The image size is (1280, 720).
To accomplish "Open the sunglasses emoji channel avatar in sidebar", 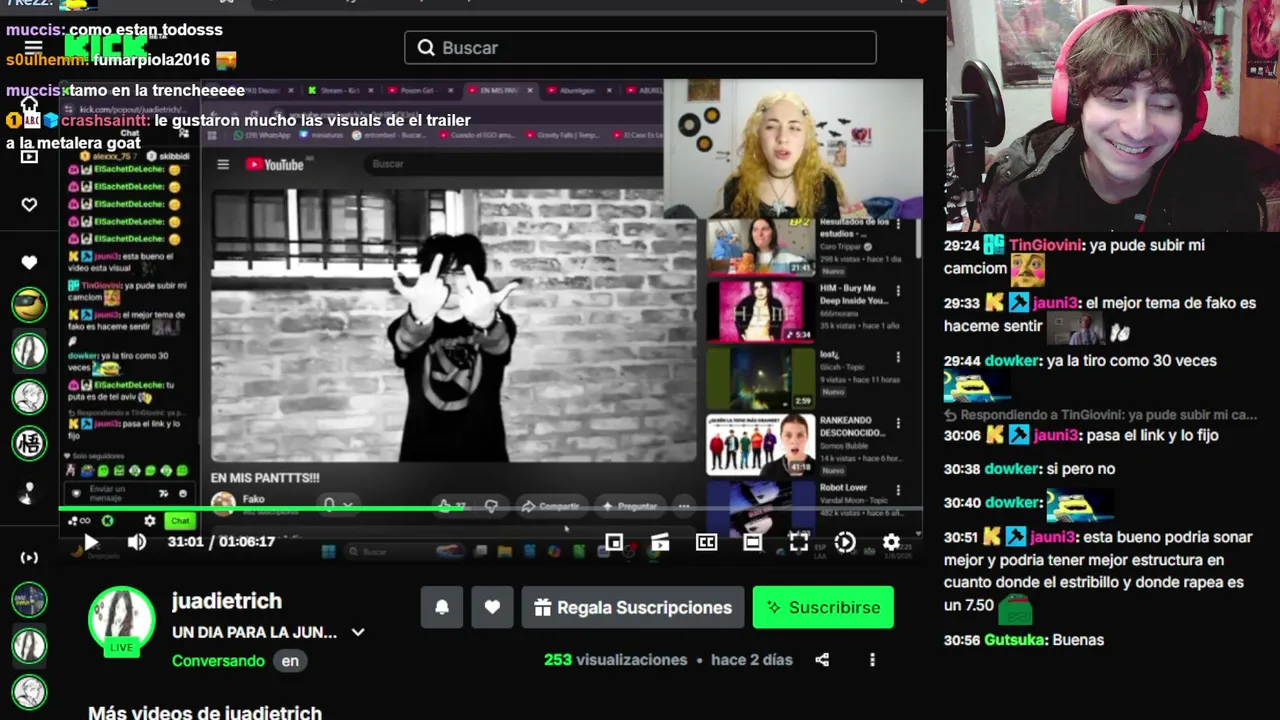I will [x=29, y=304].
